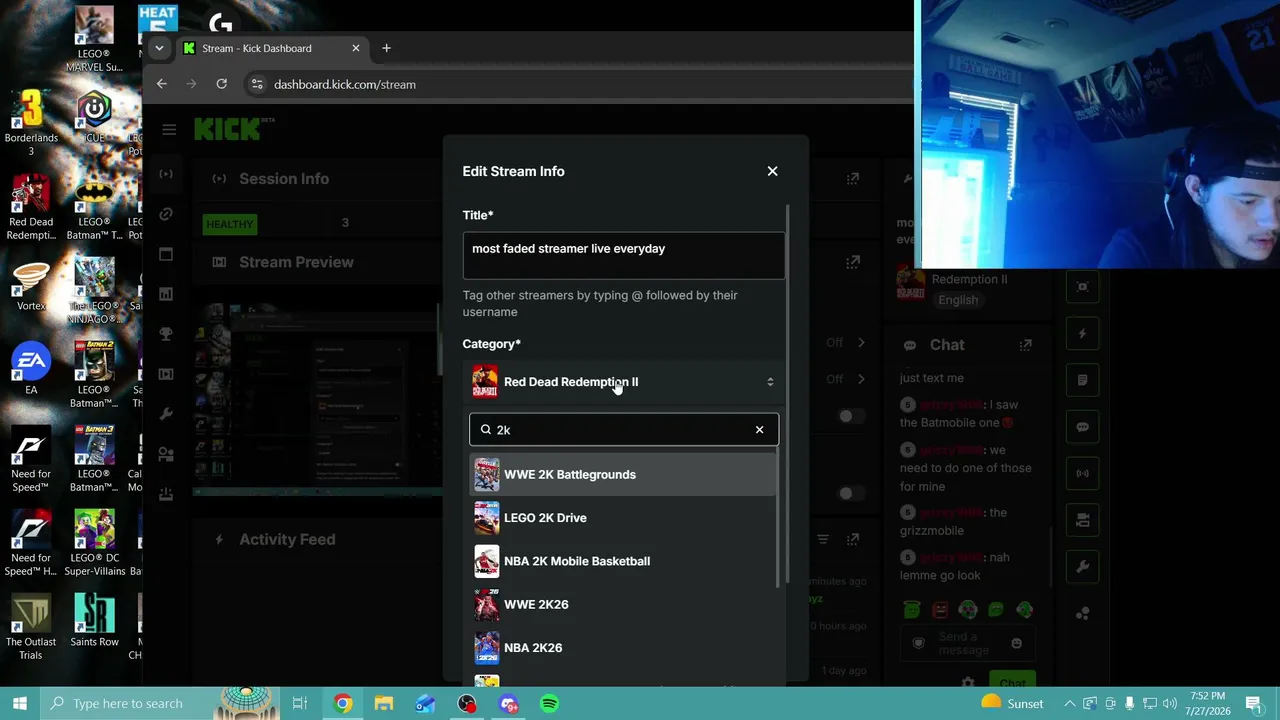
Task: Click the lightning bolt icon in right toolbar
Action: pos(1082,333)
